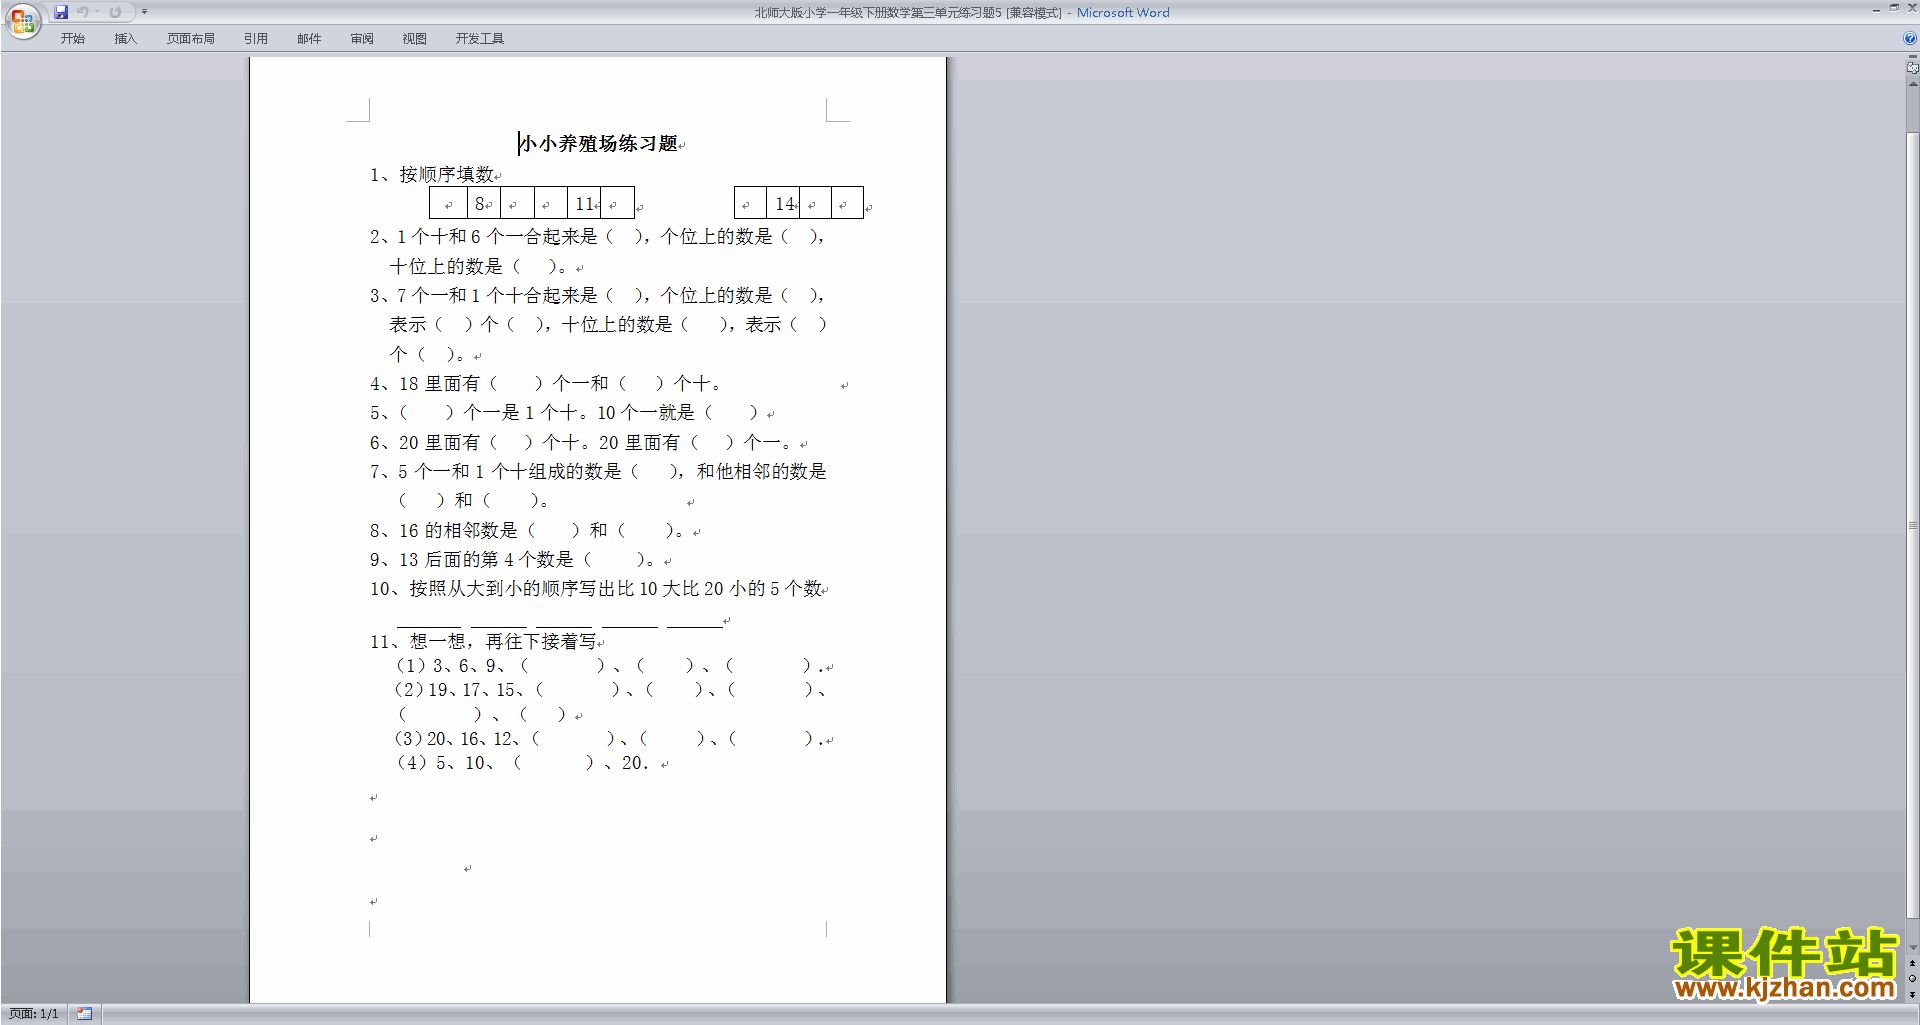Open the Select Browse Object round button
1920x1025 pixels.
[1913, 979]
